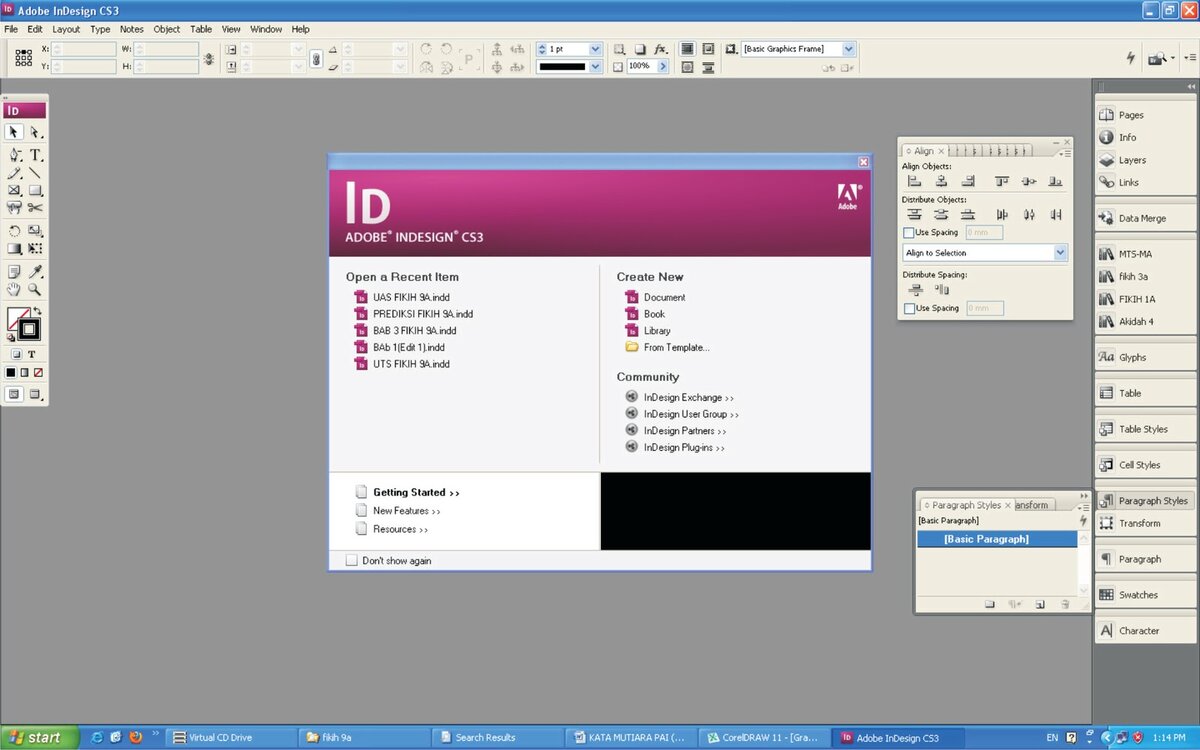Select the Rectangle Frame tool

(14, 190)
